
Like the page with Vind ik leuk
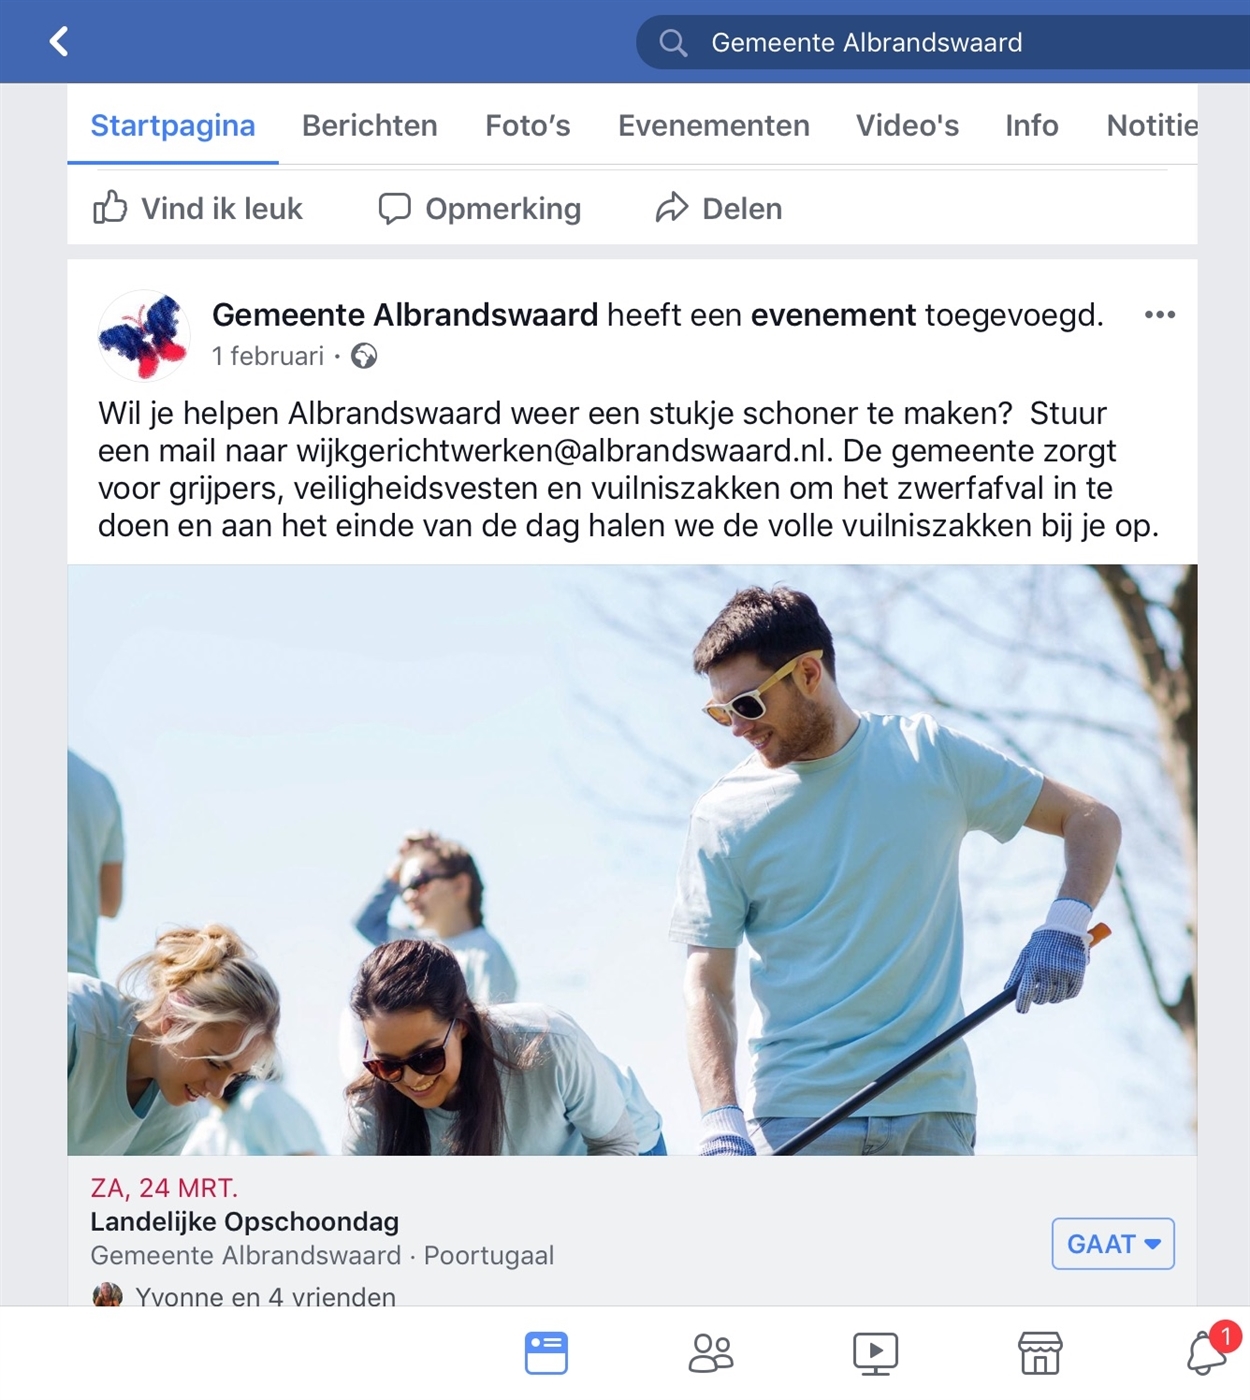pos(197,208)
